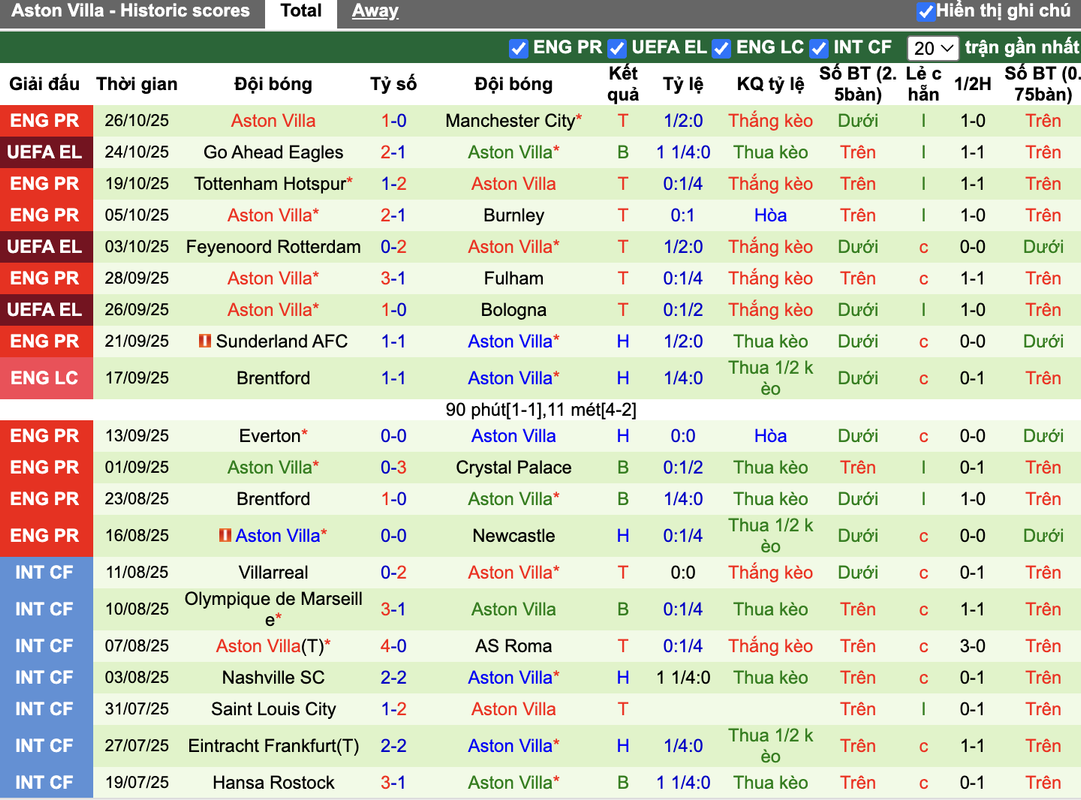Click the ENG LC league label on 17/09/25

(45, 378)
